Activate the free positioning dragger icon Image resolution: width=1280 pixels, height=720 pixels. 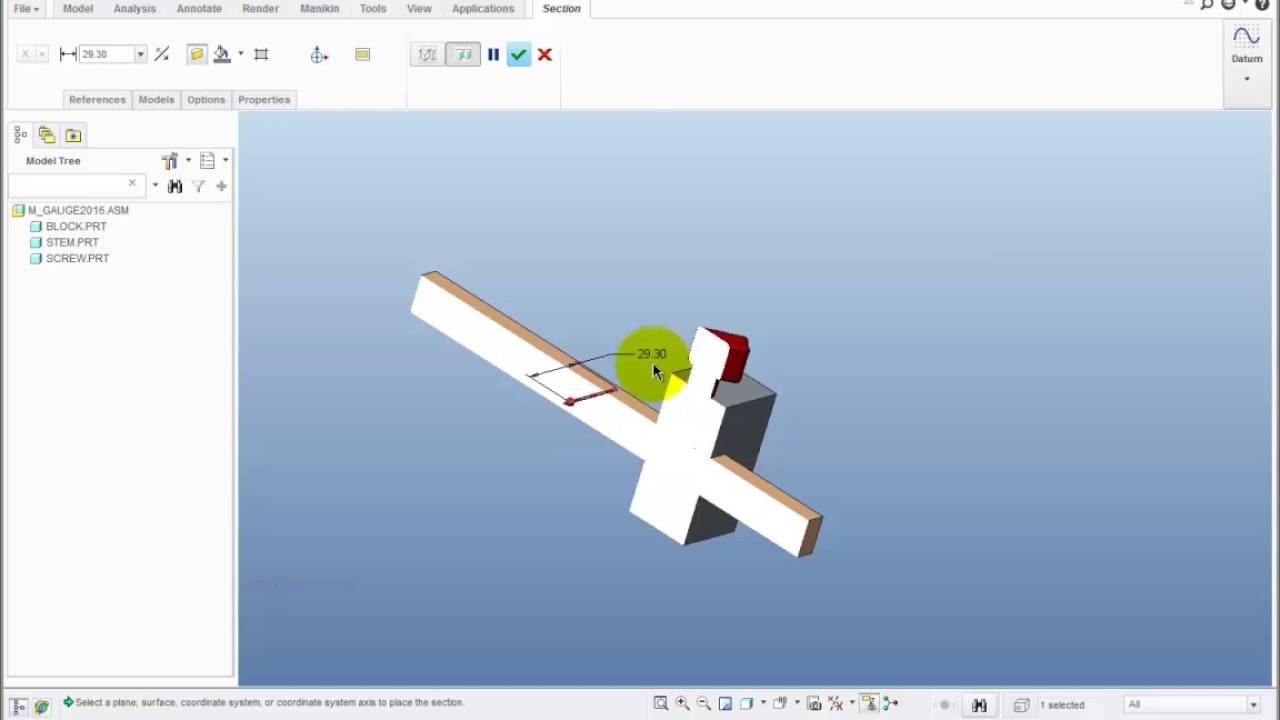coord(319,55)
